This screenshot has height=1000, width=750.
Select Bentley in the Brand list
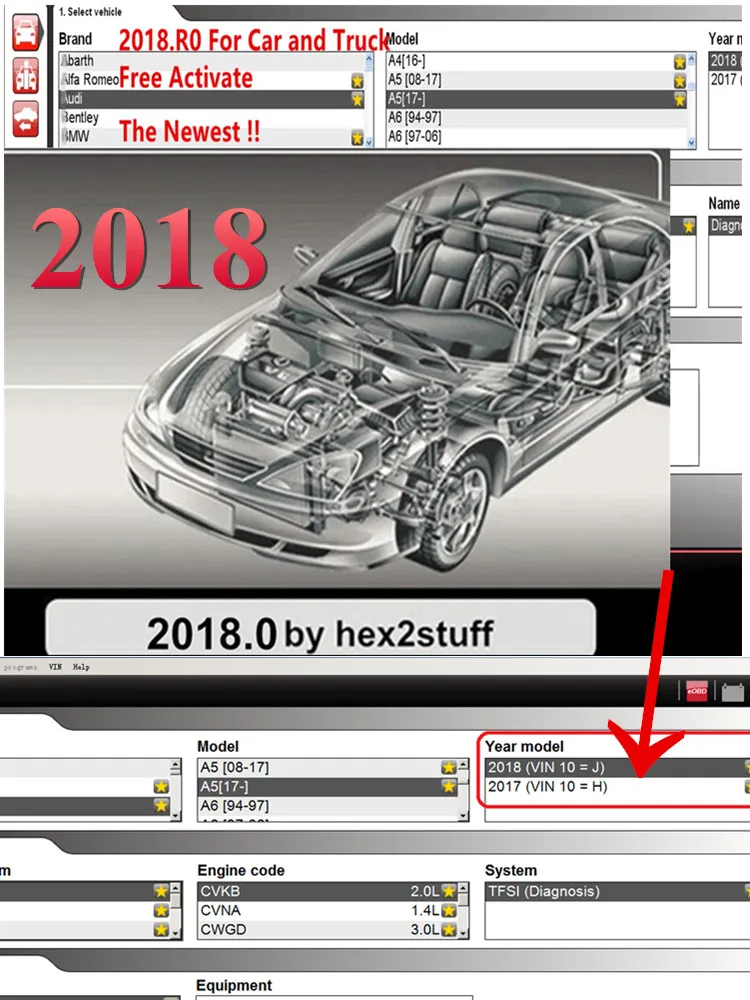coord(212,118)
